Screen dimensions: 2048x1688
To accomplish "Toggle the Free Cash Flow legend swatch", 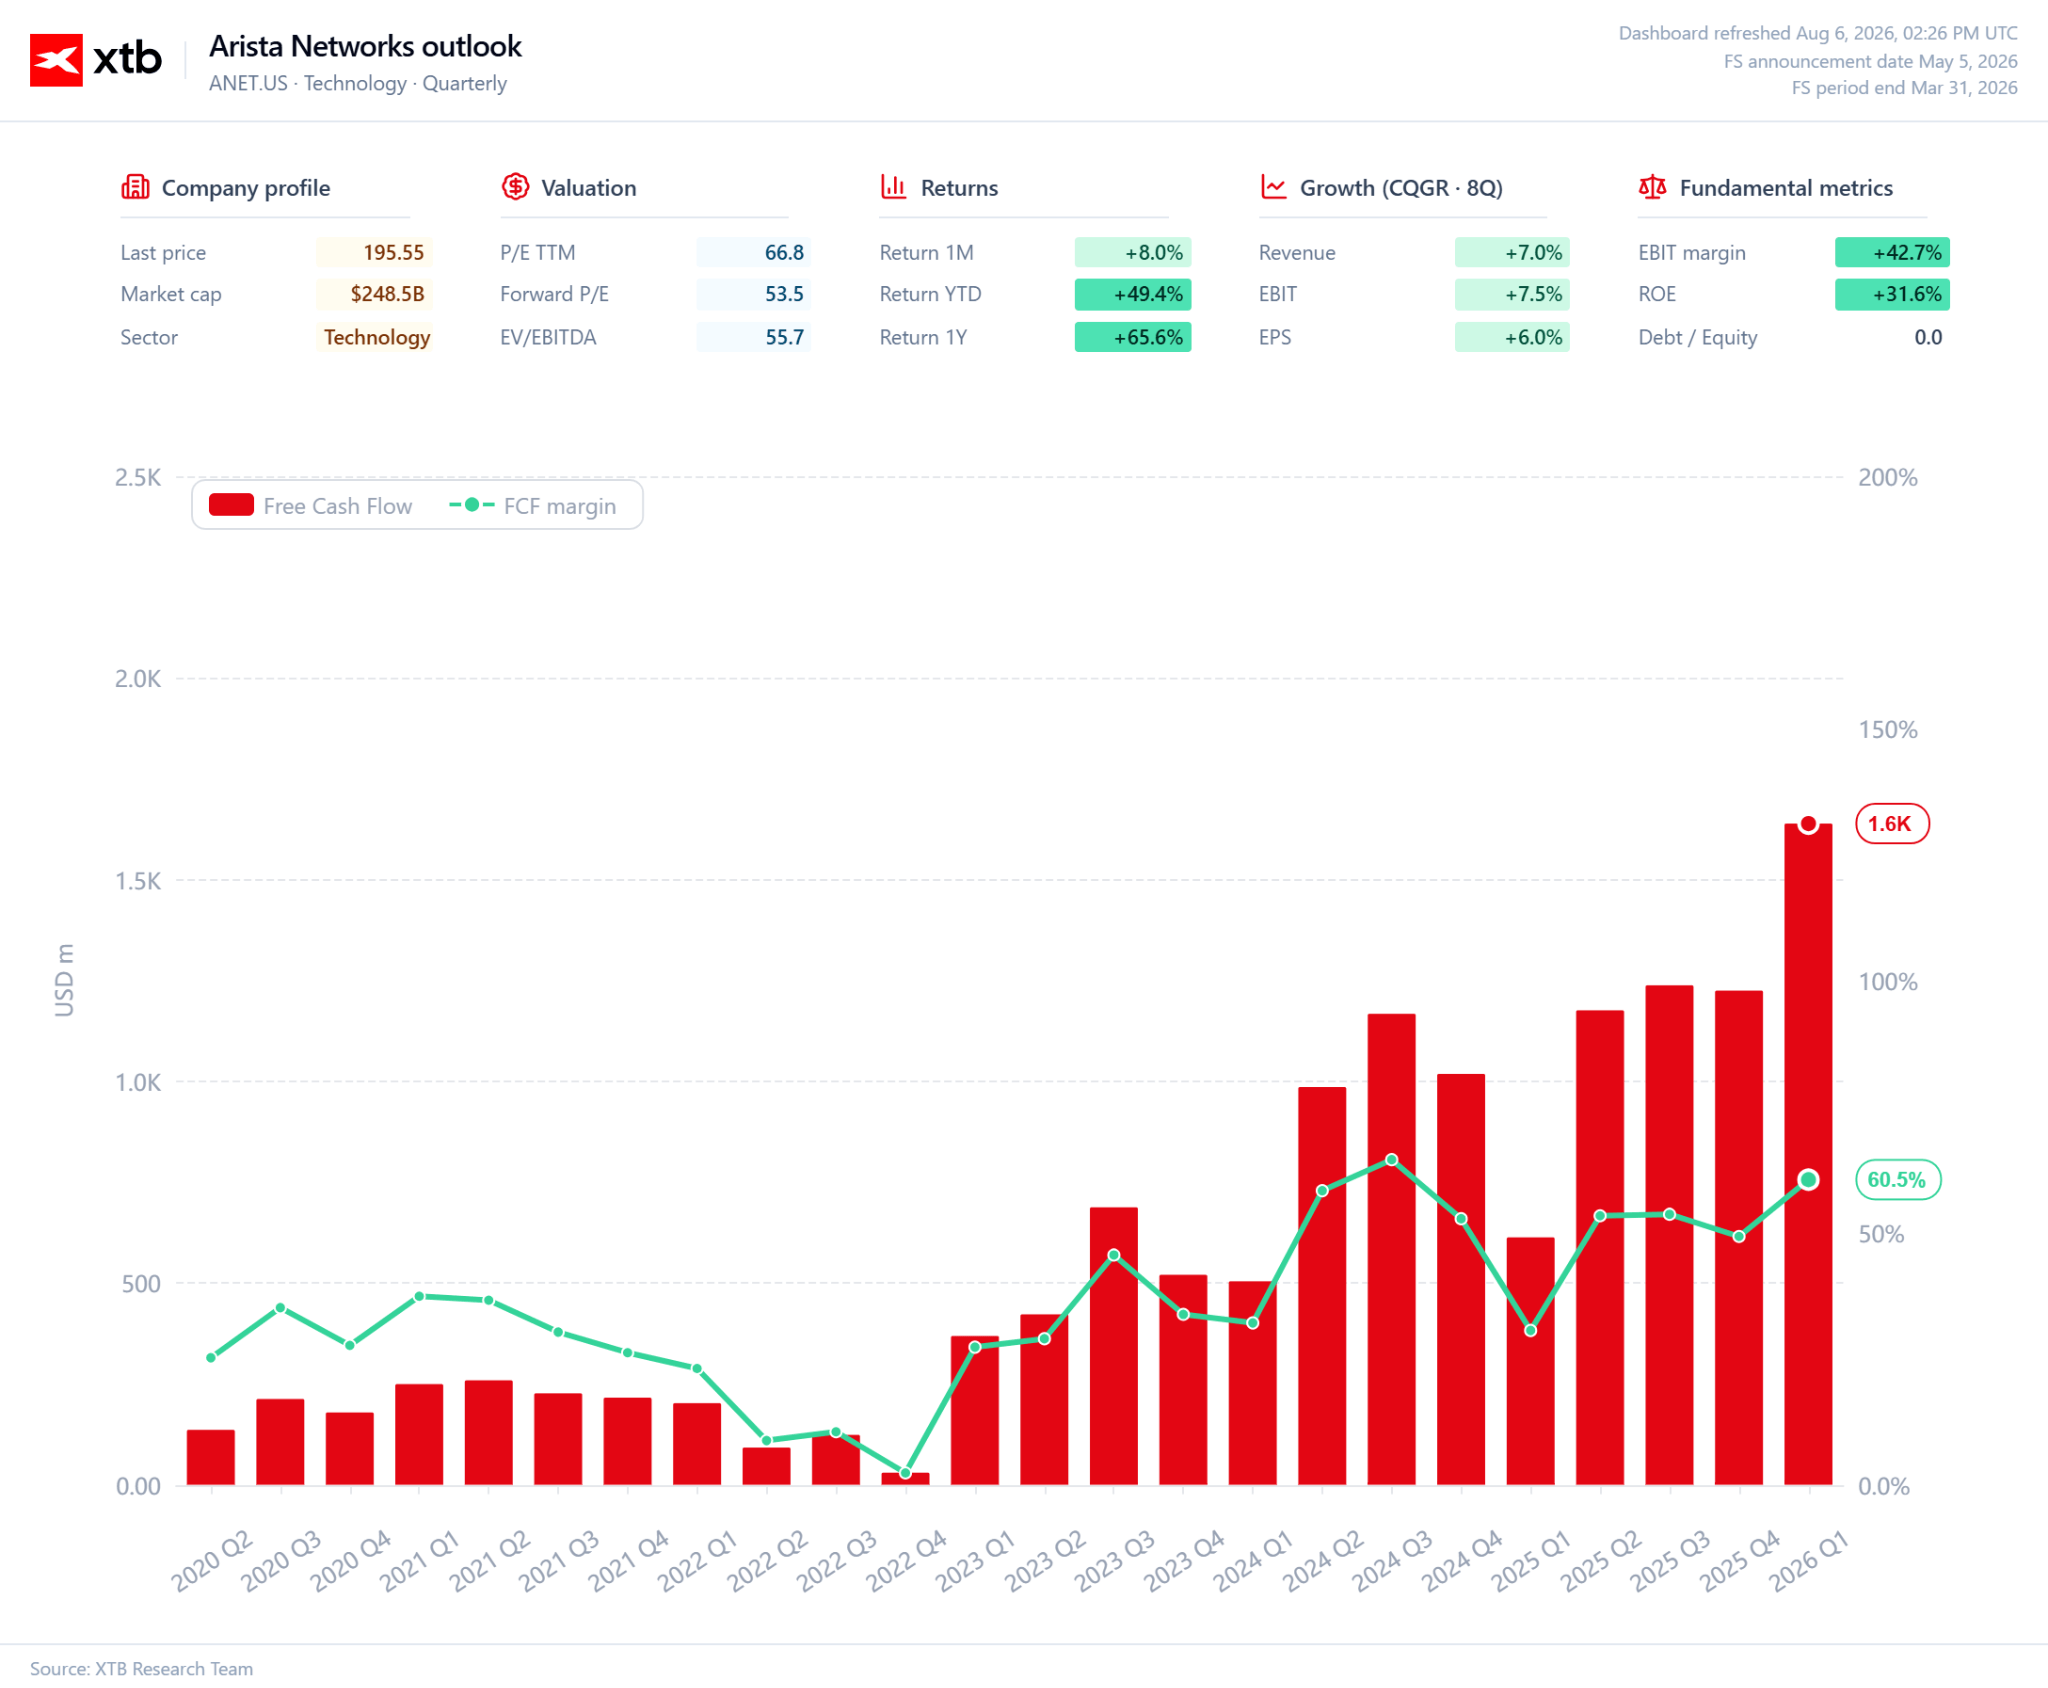I will pos(231,505).
